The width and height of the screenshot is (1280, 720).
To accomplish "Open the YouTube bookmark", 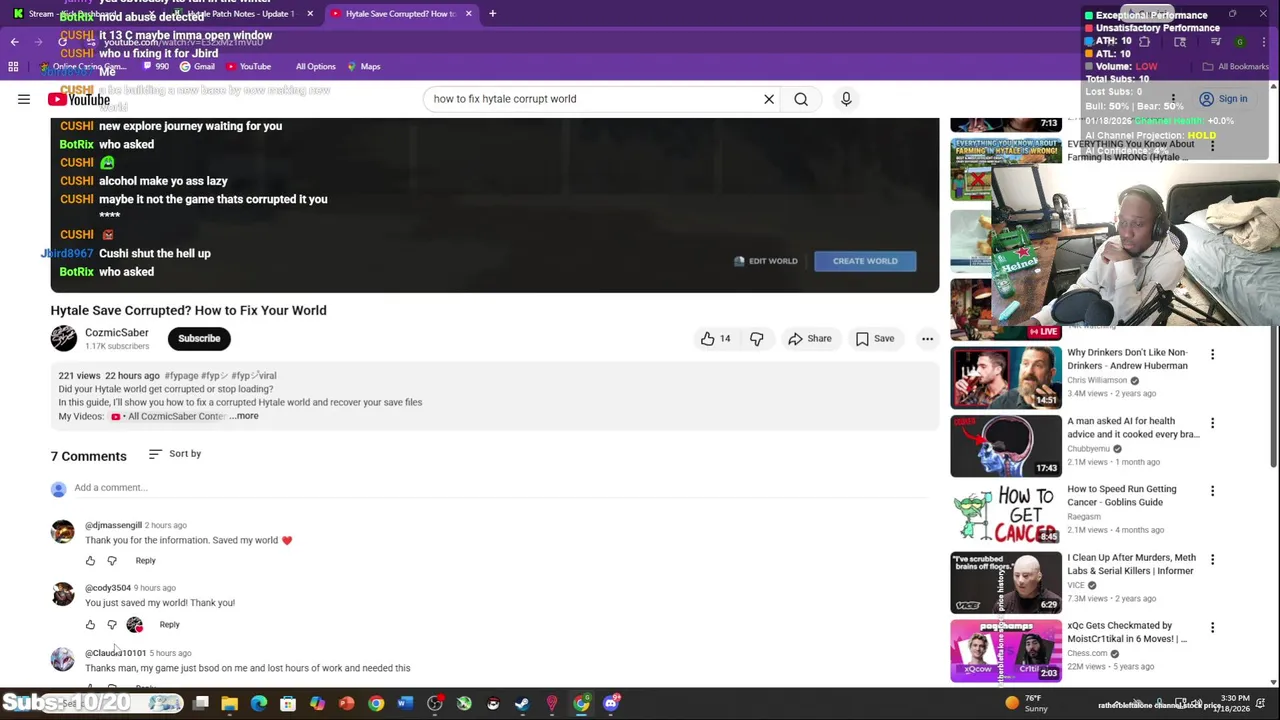I will [248, 67].
